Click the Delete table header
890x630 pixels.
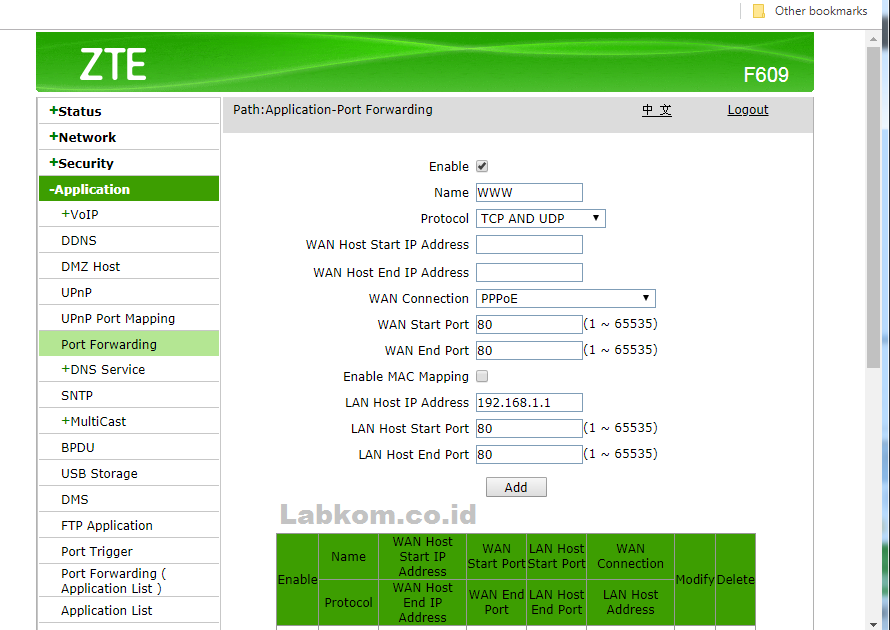click(x=736, y=579)
